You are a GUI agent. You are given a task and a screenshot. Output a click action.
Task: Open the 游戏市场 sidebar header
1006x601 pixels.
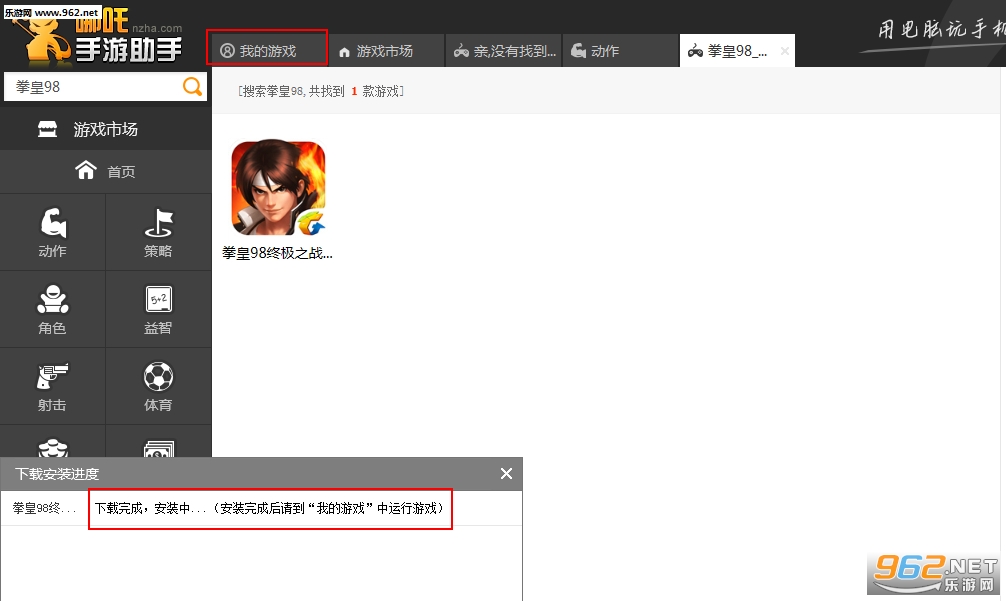[105, 130]
